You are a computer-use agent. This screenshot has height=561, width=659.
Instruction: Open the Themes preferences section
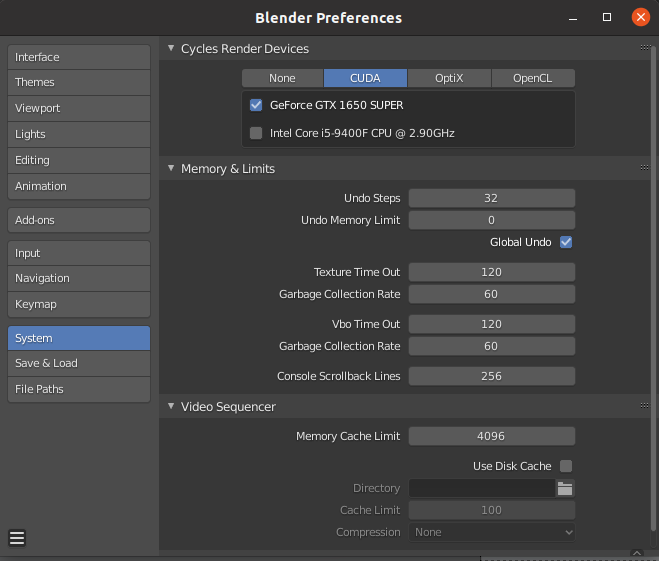[x=79, y=82]
